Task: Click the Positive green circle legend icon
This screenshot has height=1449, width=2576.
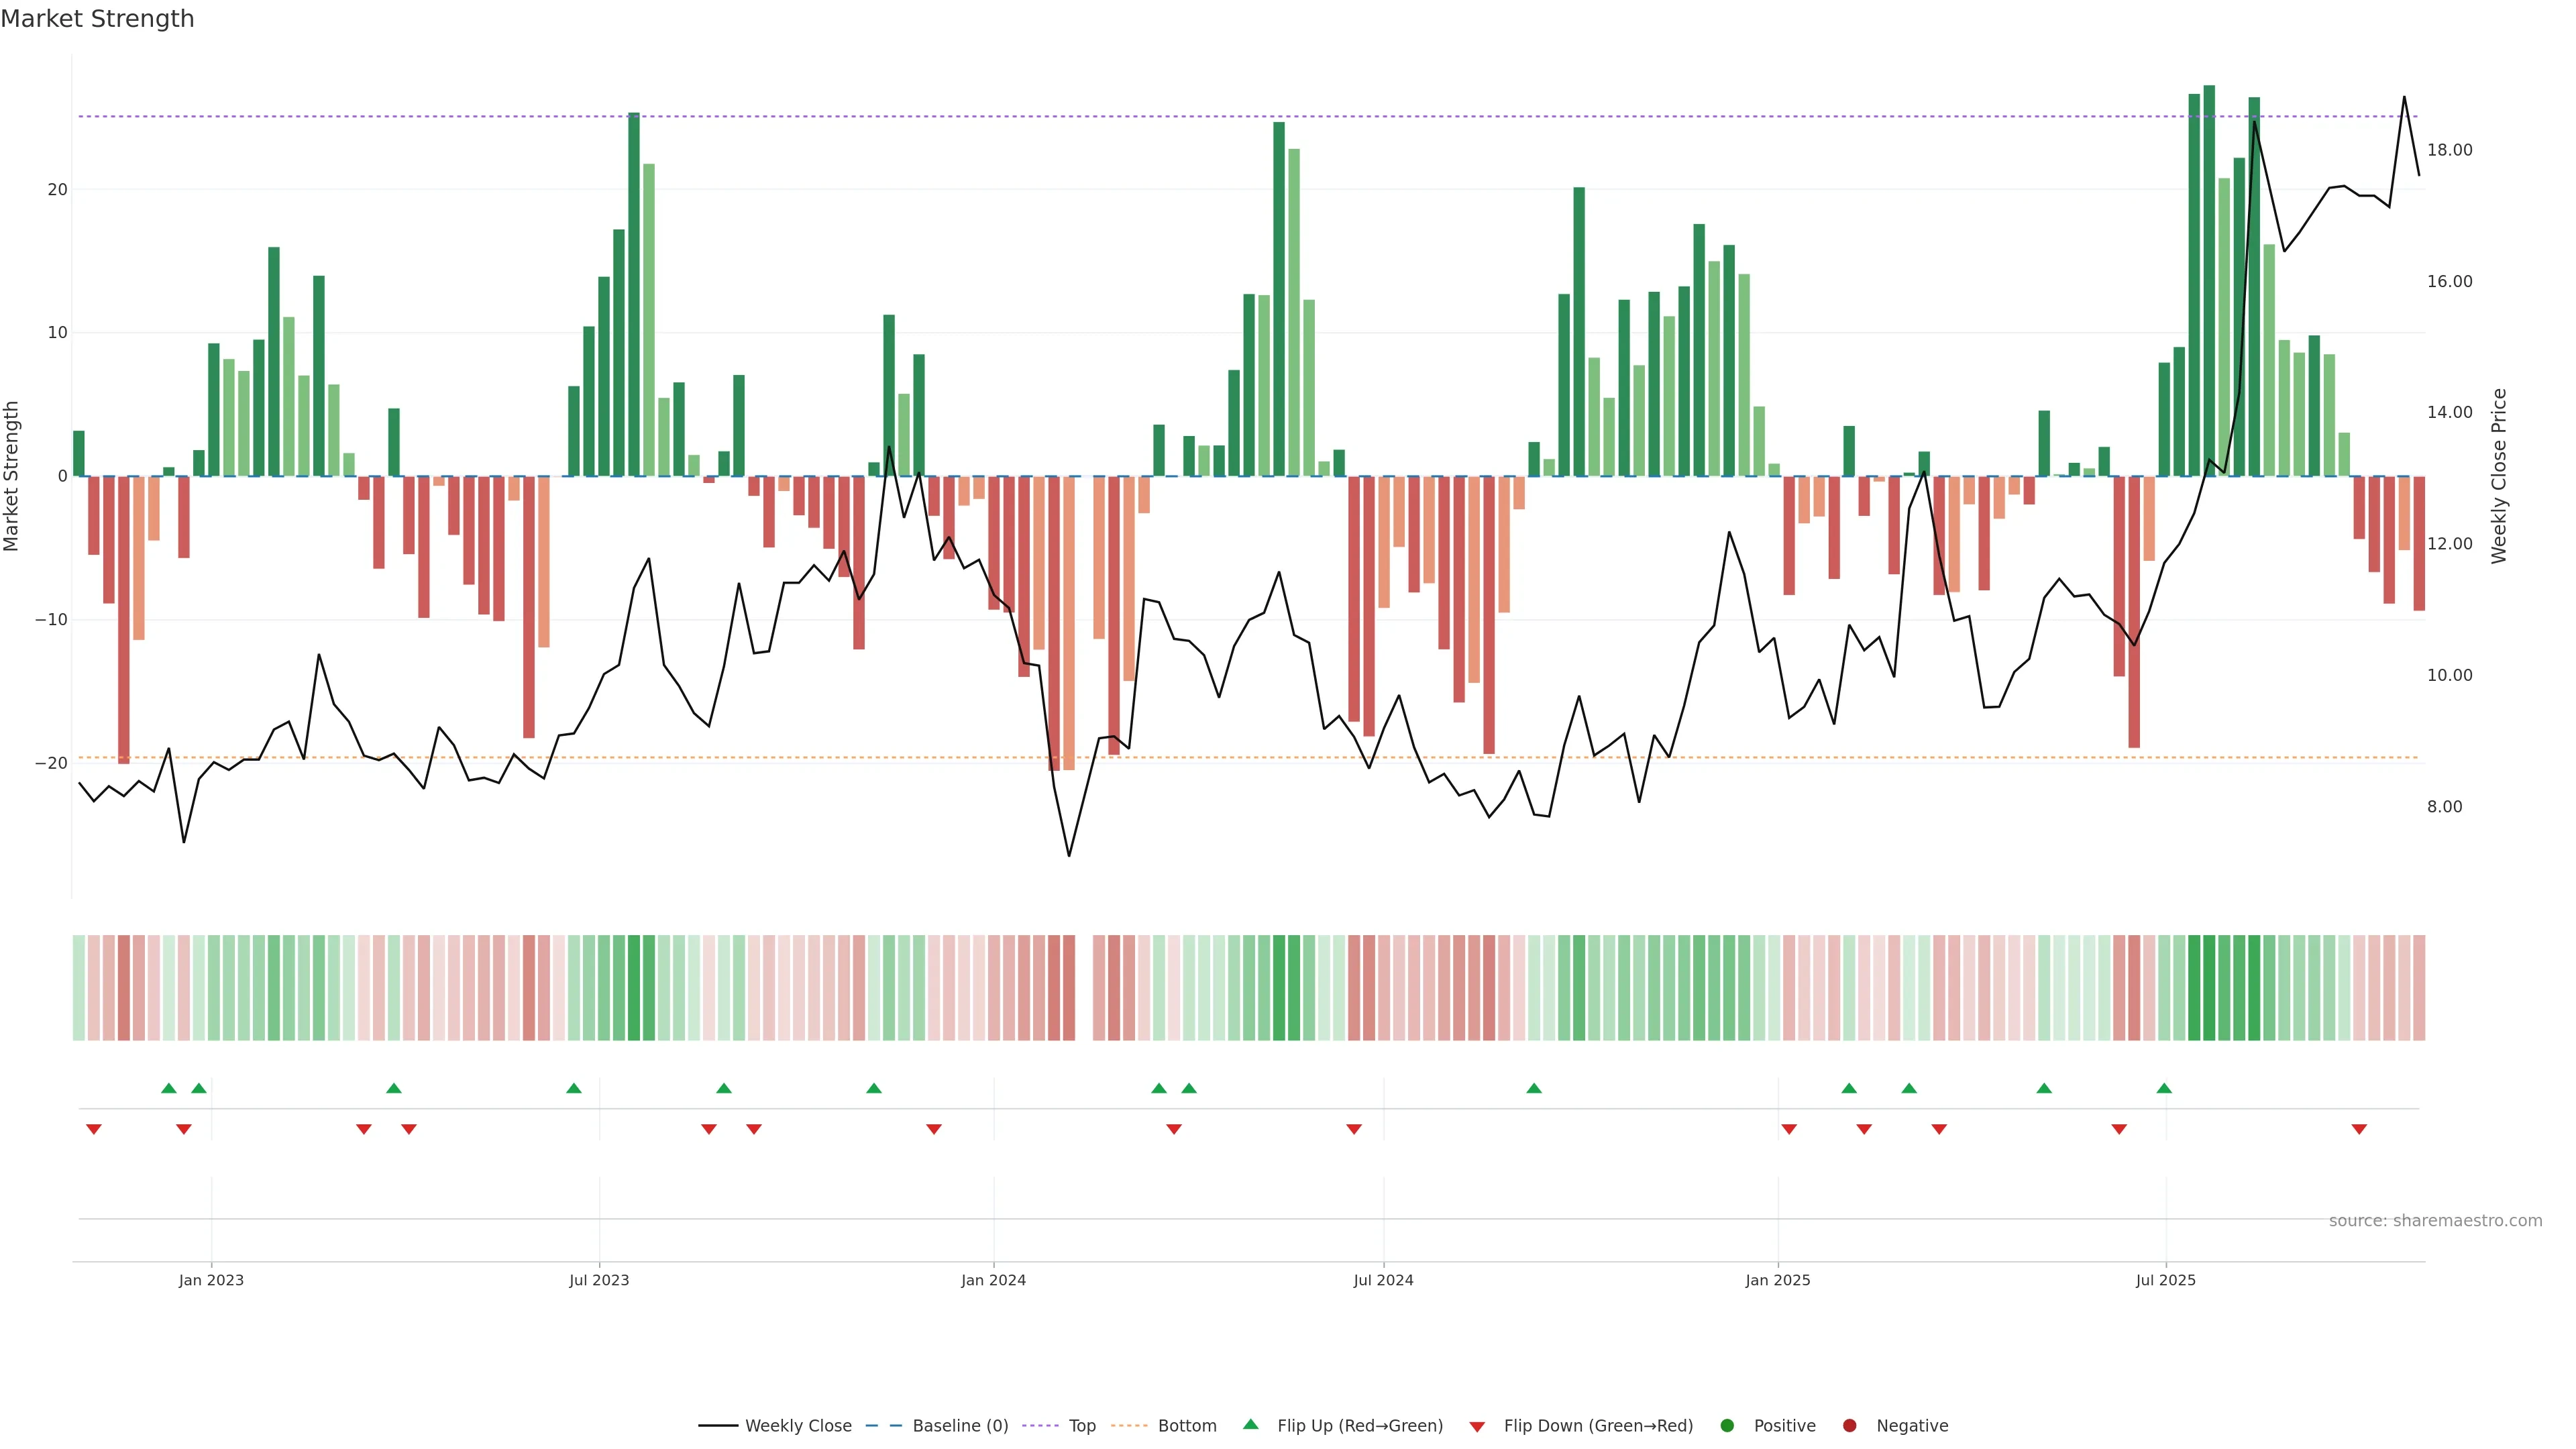Action: [1727, 1426]
